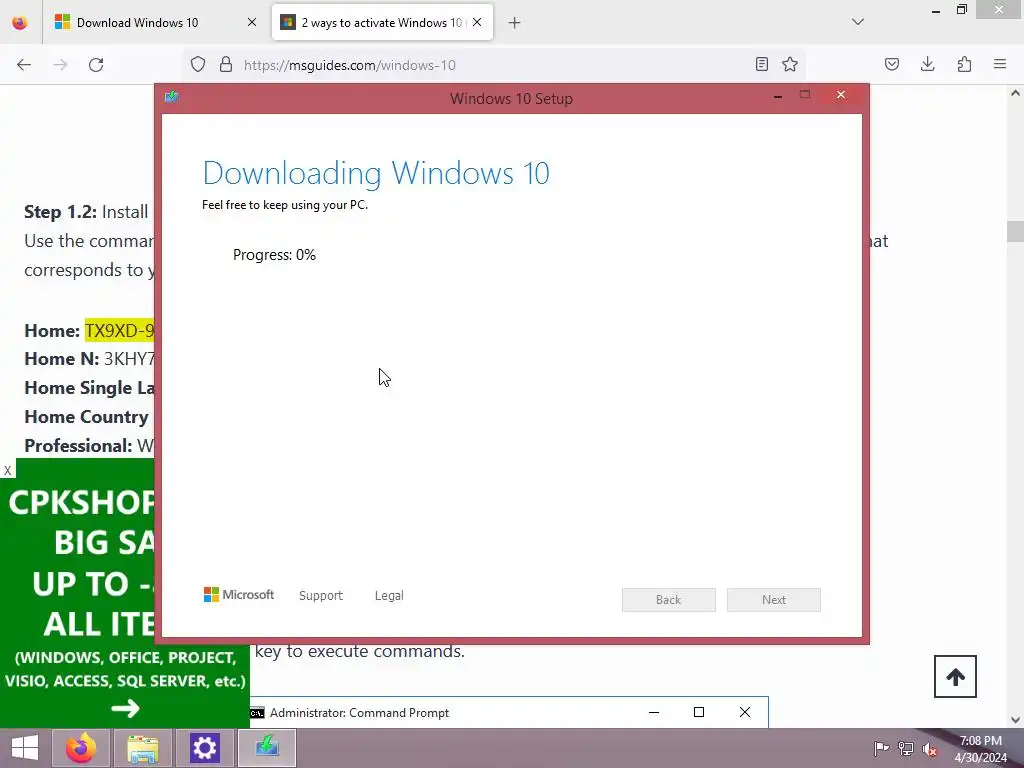Screen dimensions: 1024x768
Task: Maximize the Administrator Command Prompt image
Action: (699, 712)
